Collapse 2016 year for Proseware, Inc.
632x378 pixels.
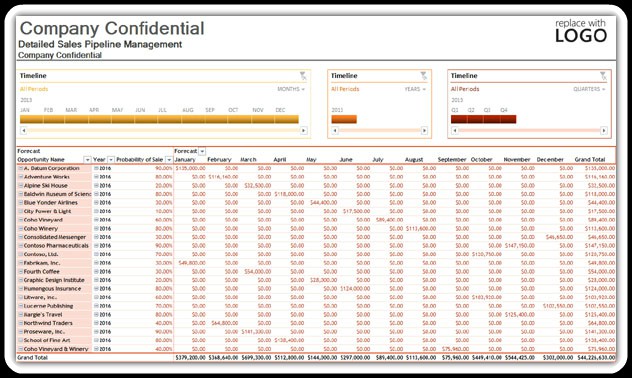pyautogui.click(x=96, y=332)
